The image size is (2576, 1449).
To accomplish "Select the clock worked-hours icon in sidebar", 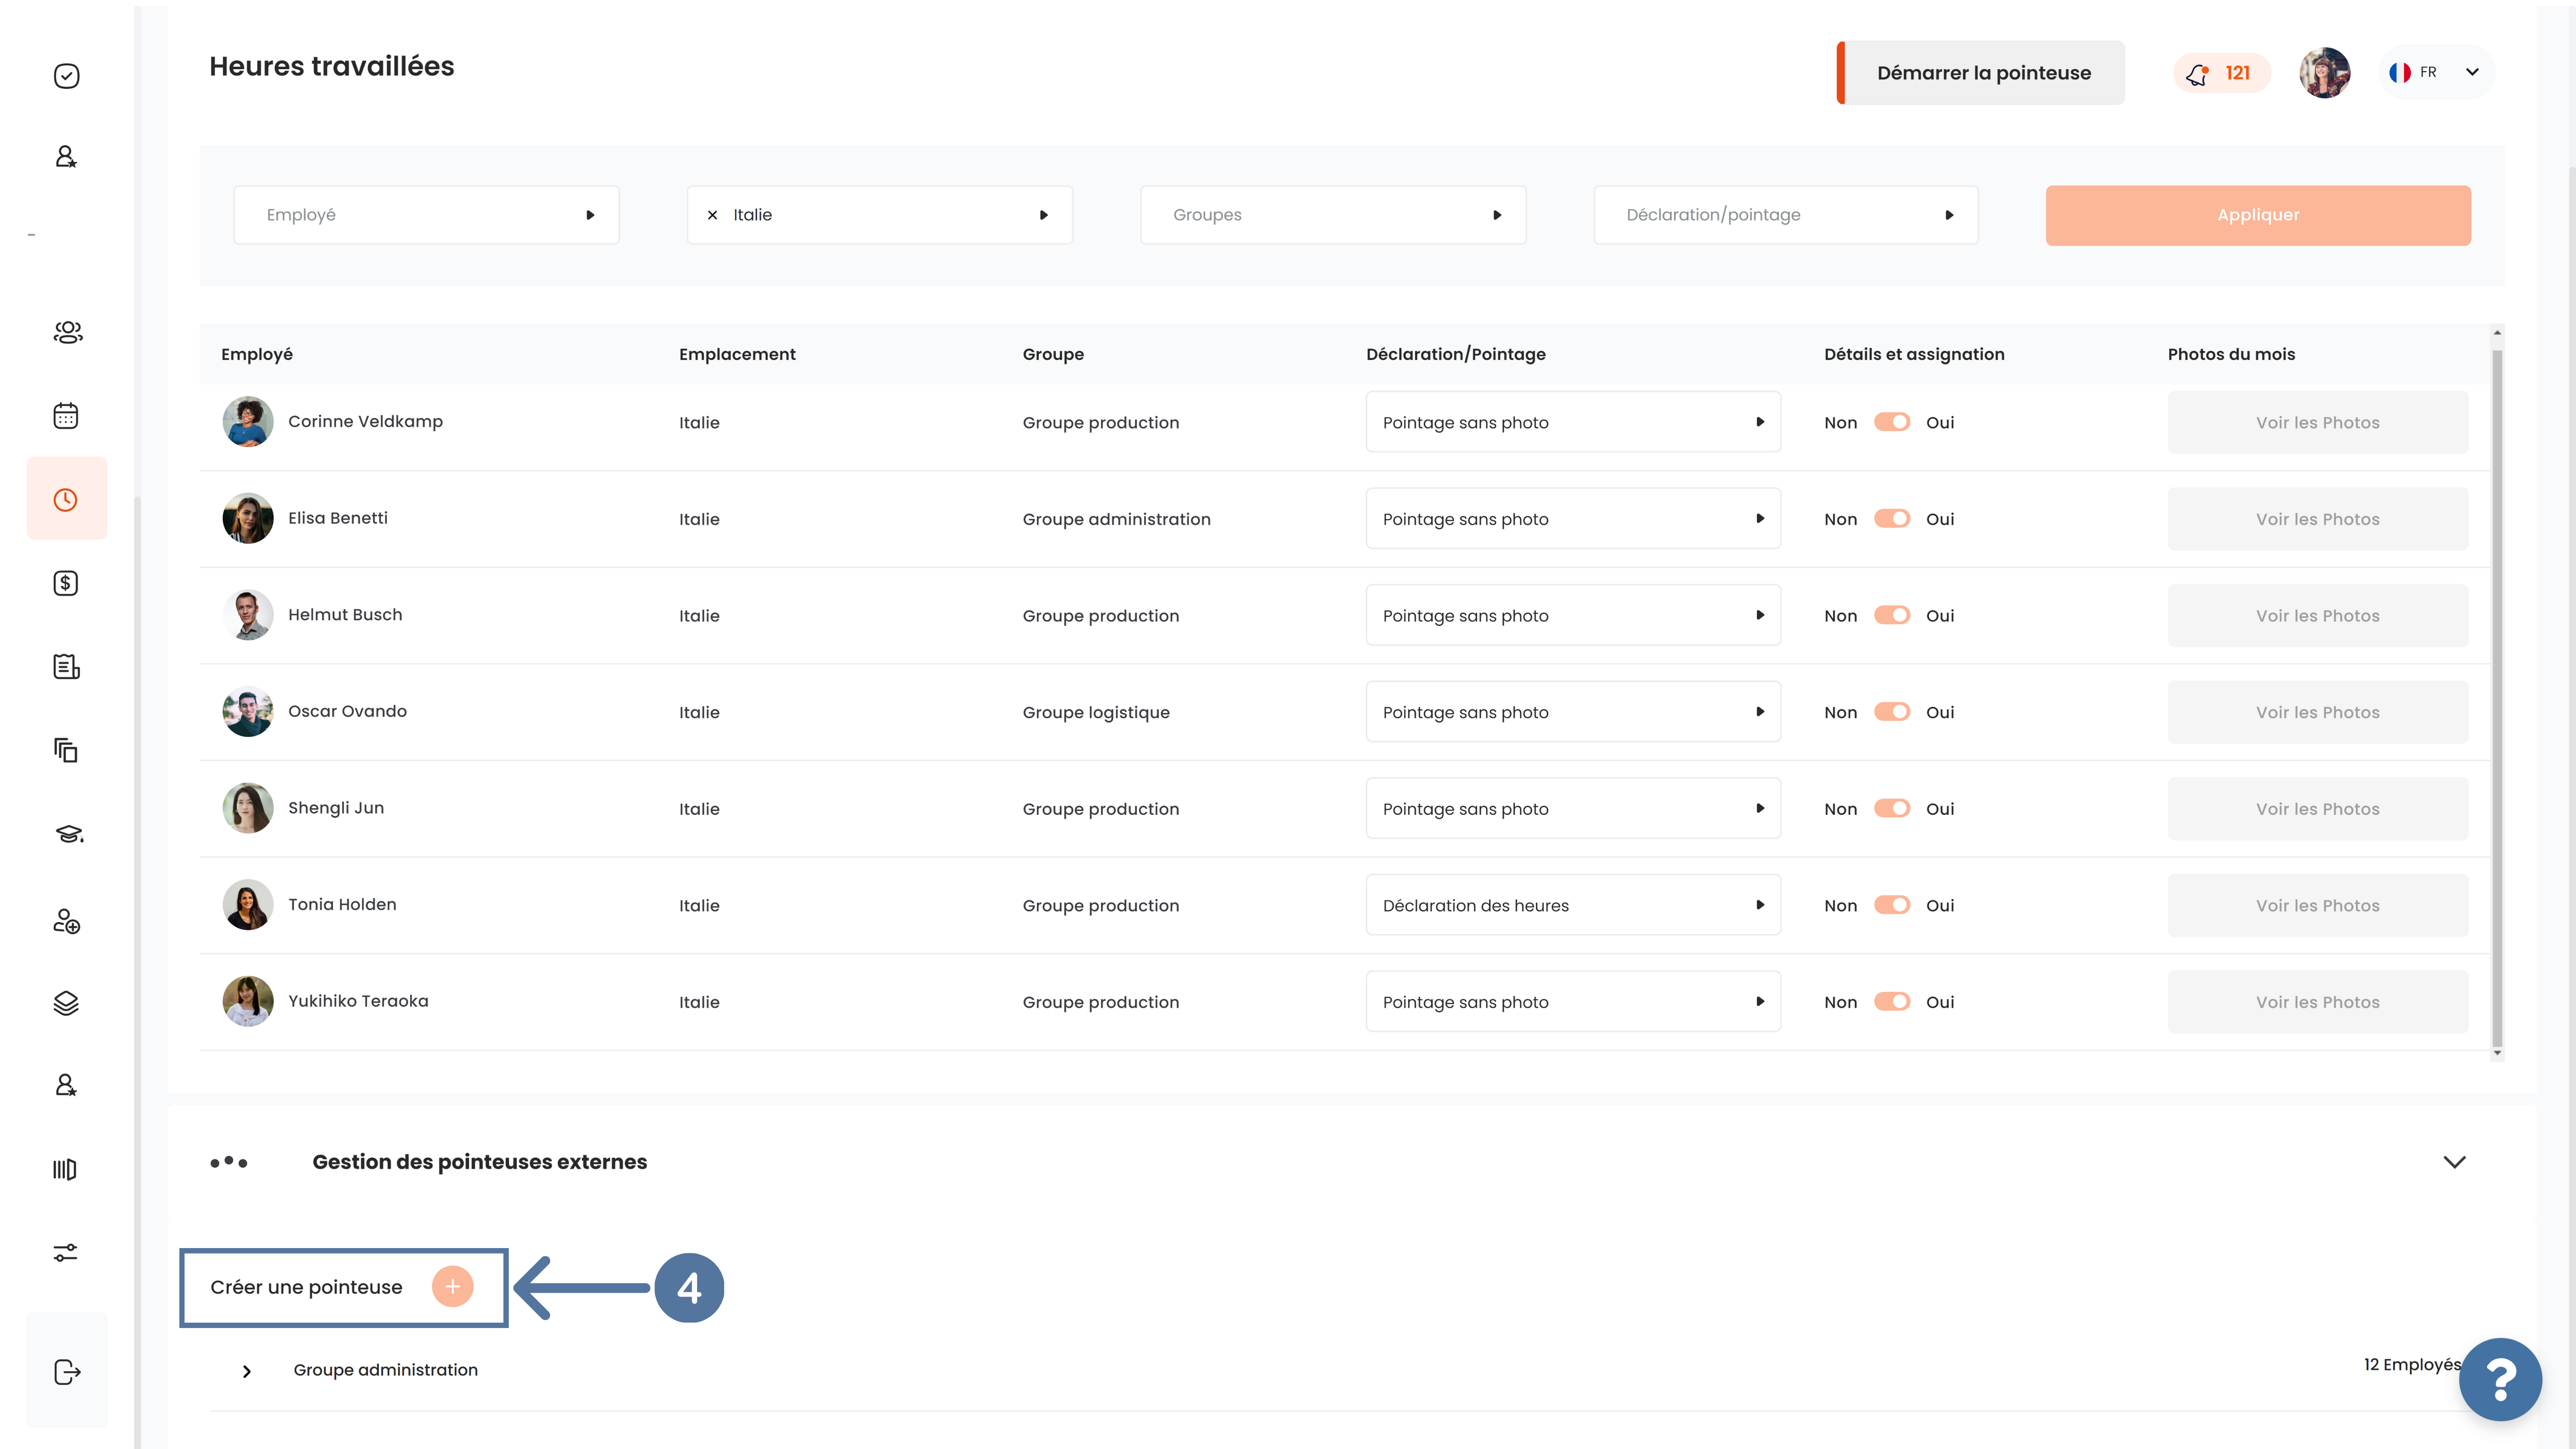I will tap(66, 499).
